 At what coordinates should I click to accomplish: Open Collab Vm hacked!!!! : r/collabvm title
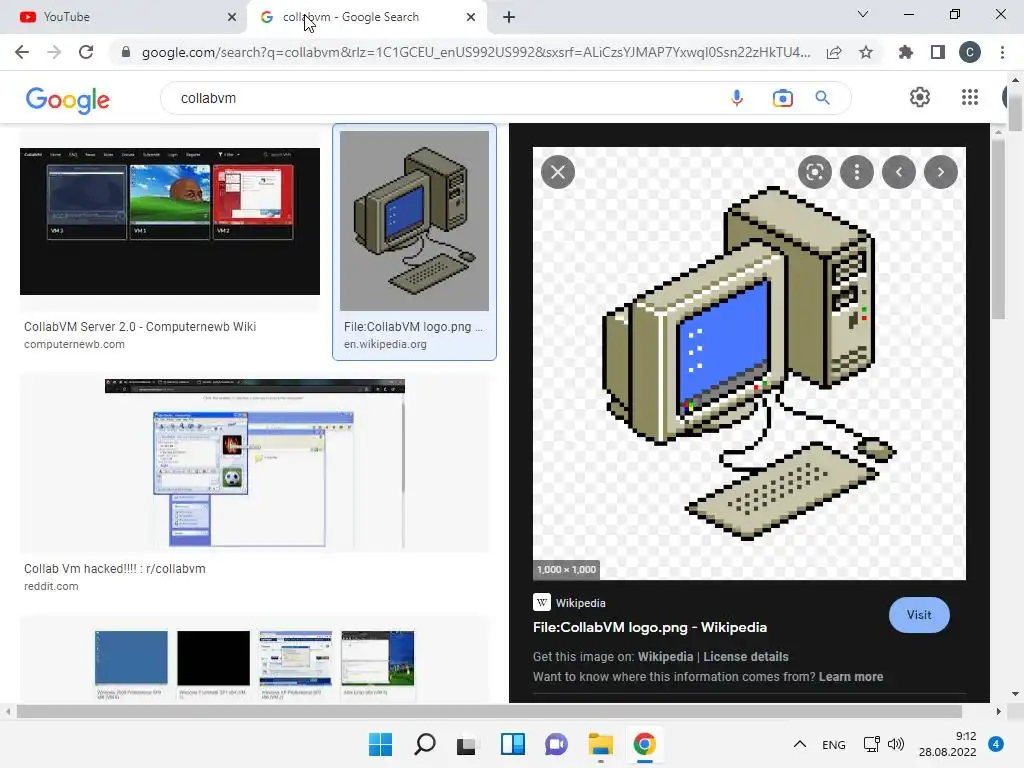[x=115, y=569]
